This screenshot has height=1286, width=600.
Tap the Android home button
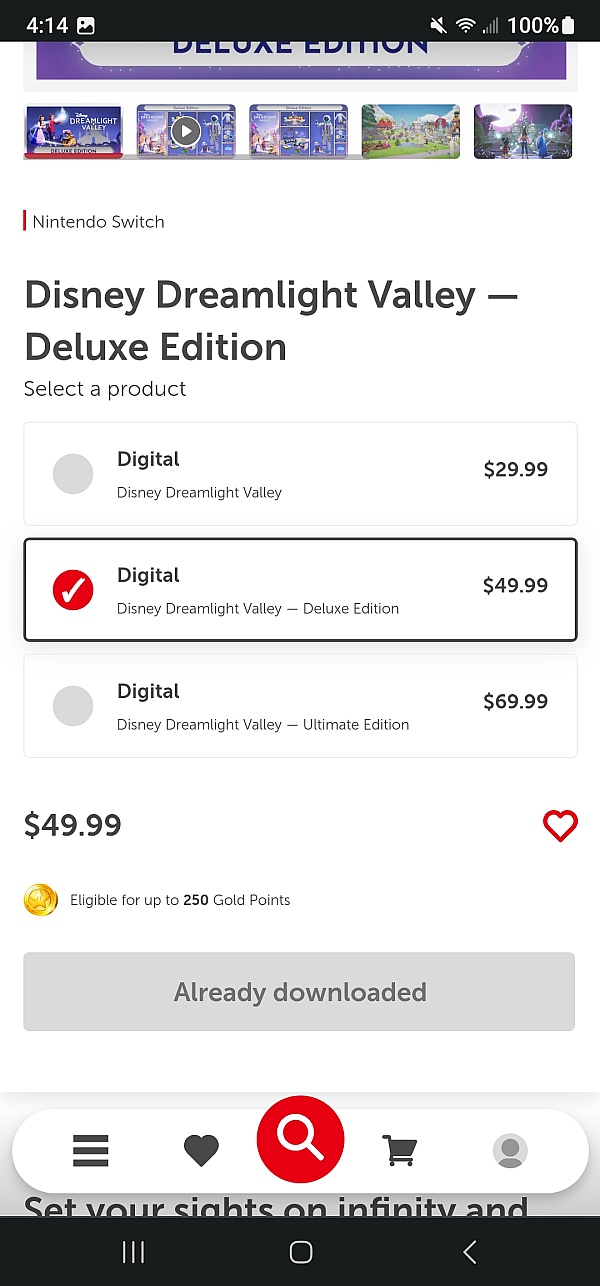tap(300, 1252)
